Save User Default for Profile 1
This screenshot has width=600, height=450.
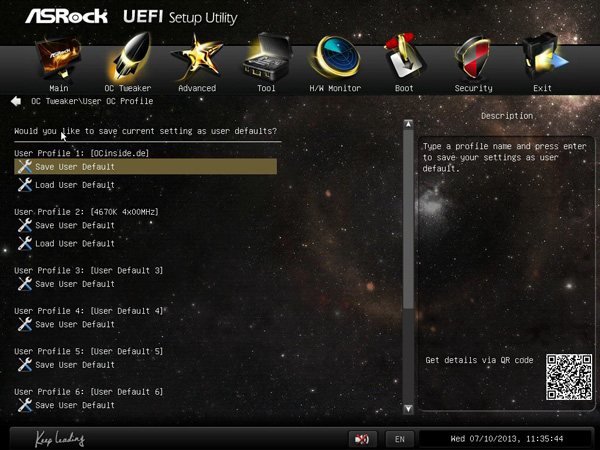click(145, 167)
